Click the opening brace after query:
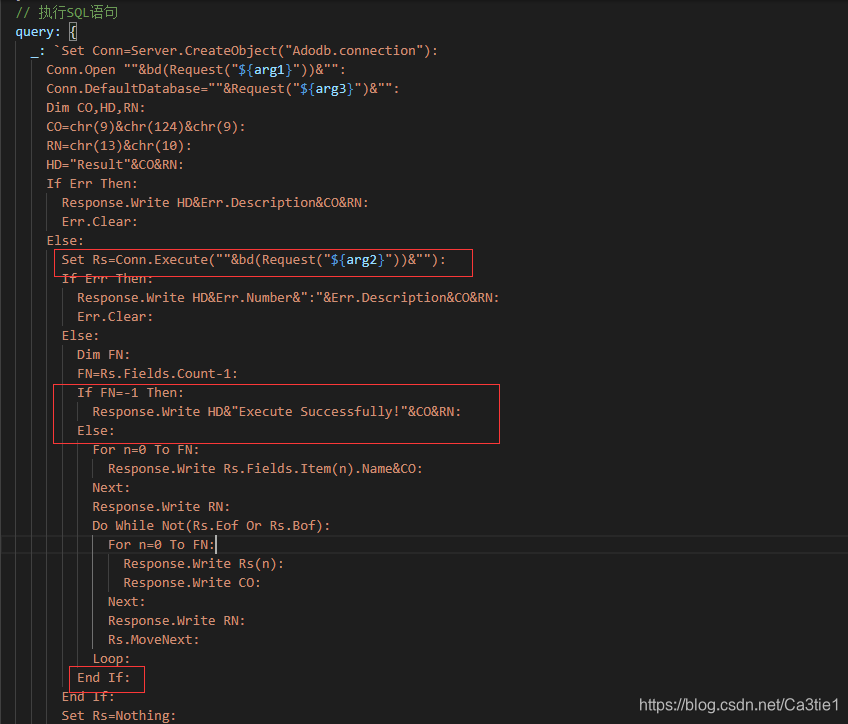This screenshot has height=724, width=848. tap(73, 32)
